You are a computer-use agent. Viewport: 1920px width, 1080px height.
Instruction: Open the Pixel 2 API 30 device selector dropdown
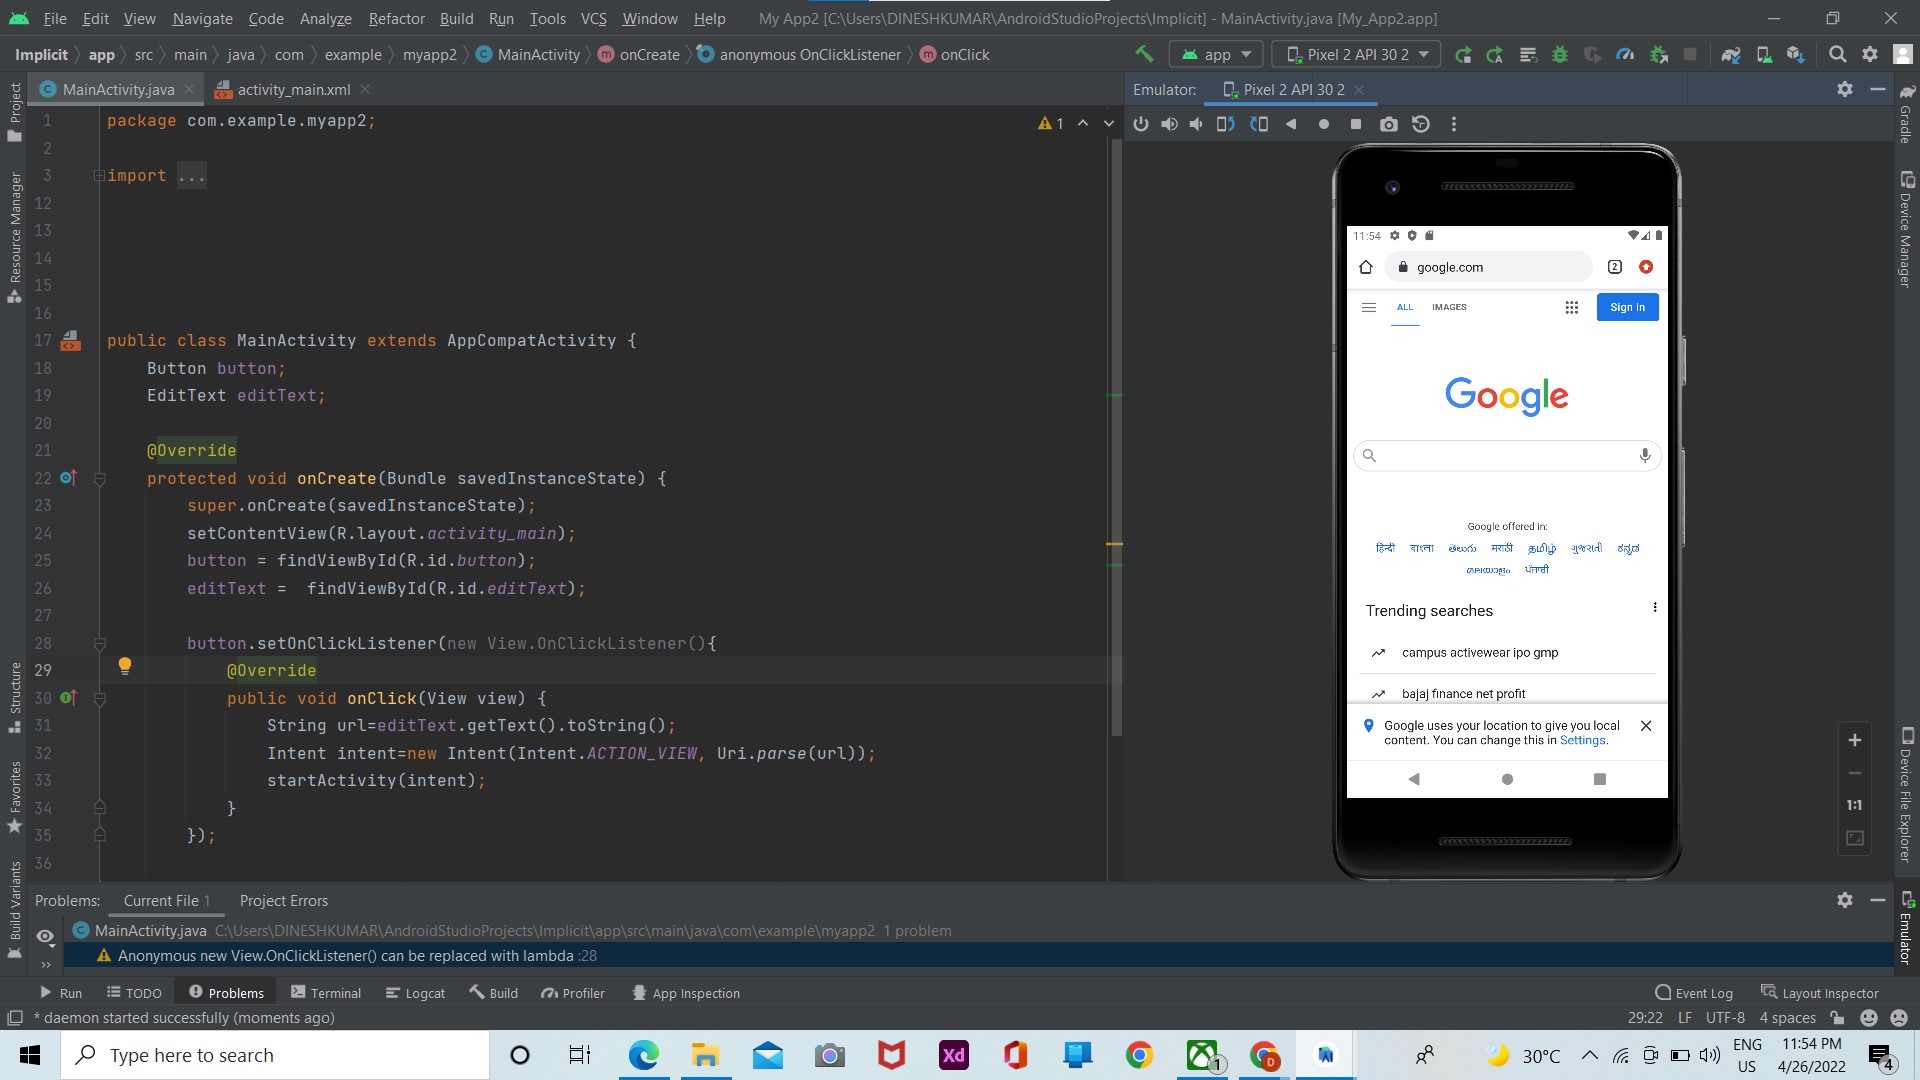coord(1355,54)
